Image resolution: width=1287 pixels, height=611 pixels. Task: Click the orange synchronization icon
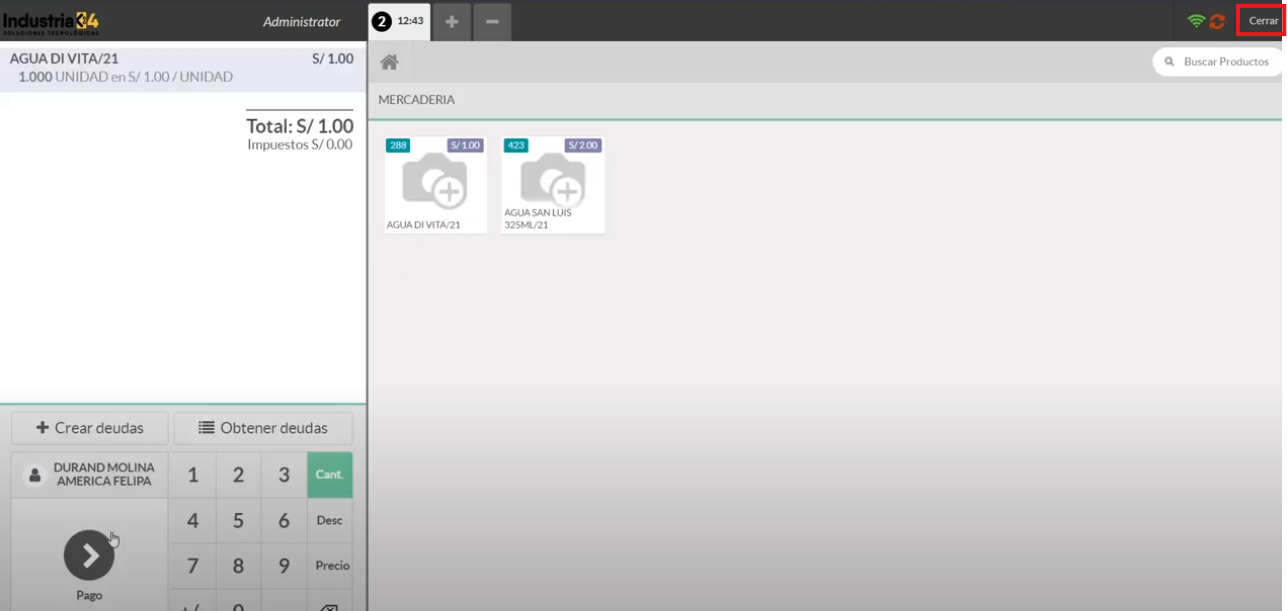click(1217, 21)
